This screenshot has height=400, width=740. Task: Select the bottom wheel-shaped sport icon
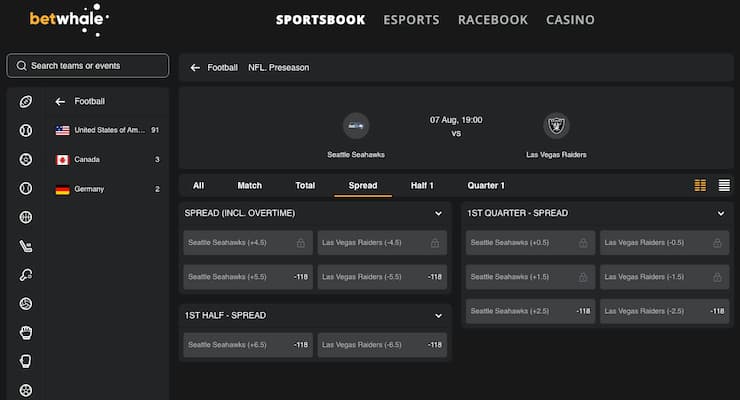point(25,391)
